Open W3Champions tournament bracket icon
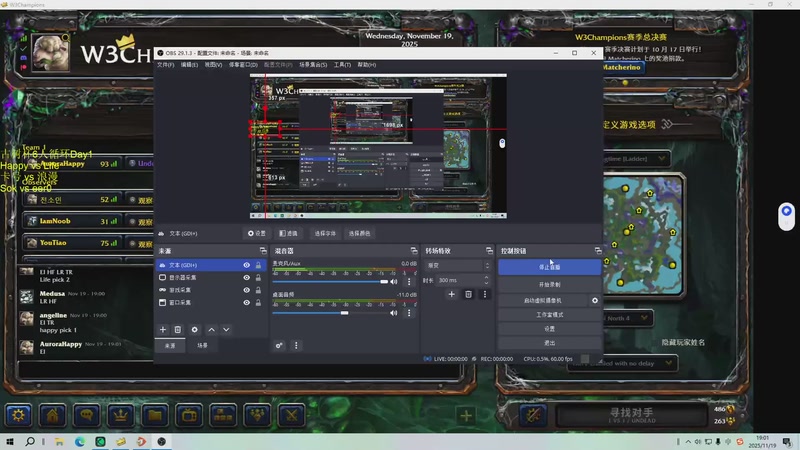The width and height of the screenshot is (800, 450). pos(223,415)
